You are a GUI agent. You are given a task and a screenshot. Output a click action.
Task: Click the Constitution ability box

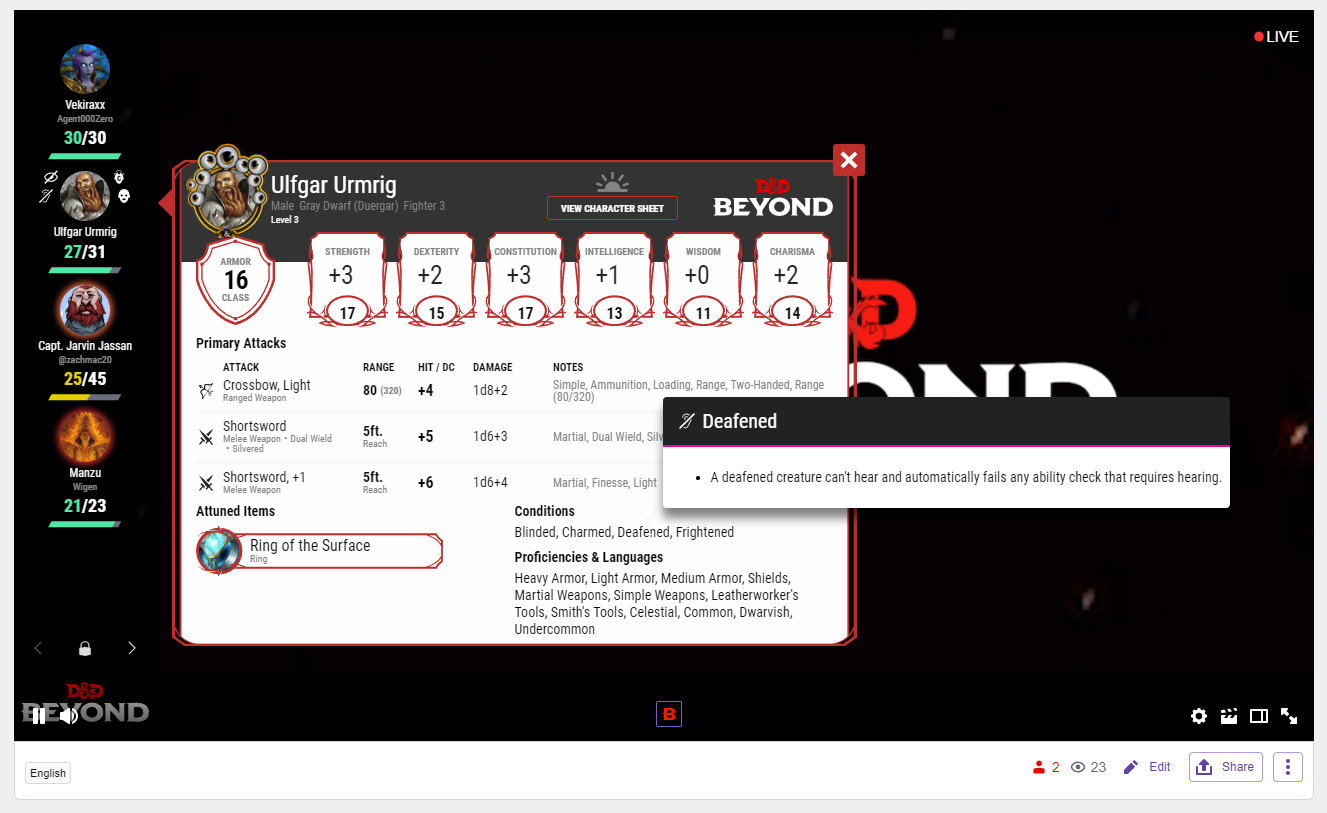click(525, 280)
